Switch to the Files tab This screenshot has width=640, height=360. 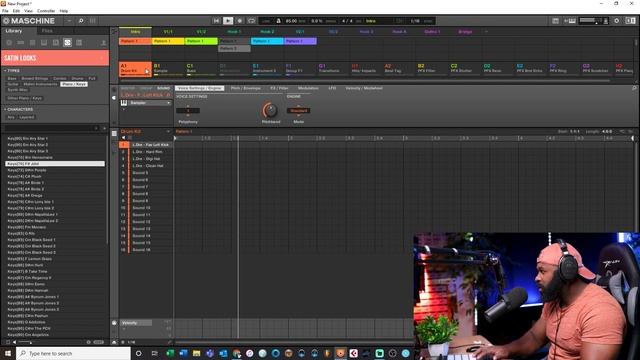coord(47,31)
